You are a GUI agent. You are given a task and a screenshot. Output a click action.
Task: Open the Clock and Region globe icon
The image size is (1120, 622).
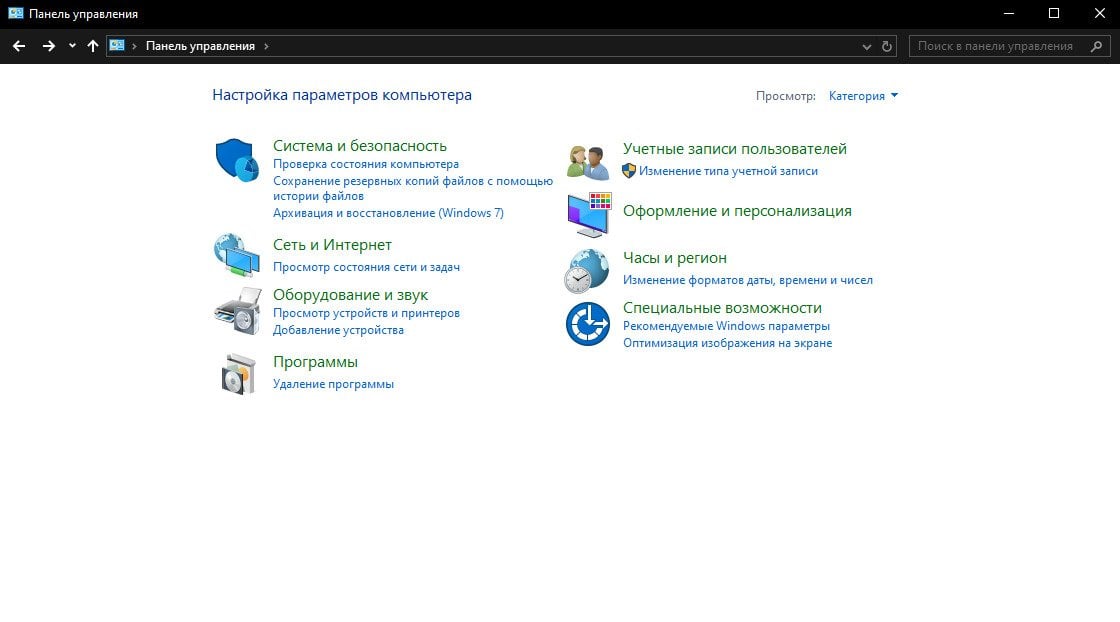(x=586, y=271)
